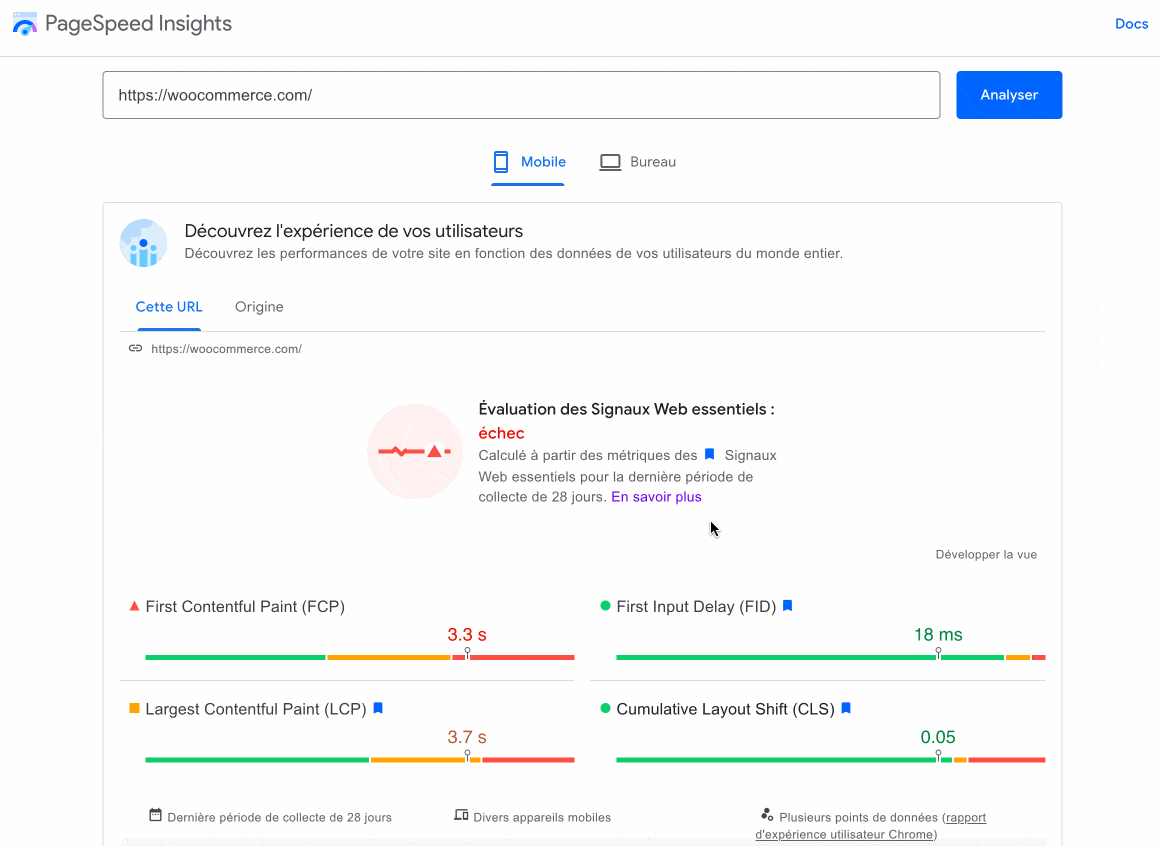Viewport: 1160px width, 846px height.
Task: Click the 3.3 s FCP value
Action: (467, 634)
